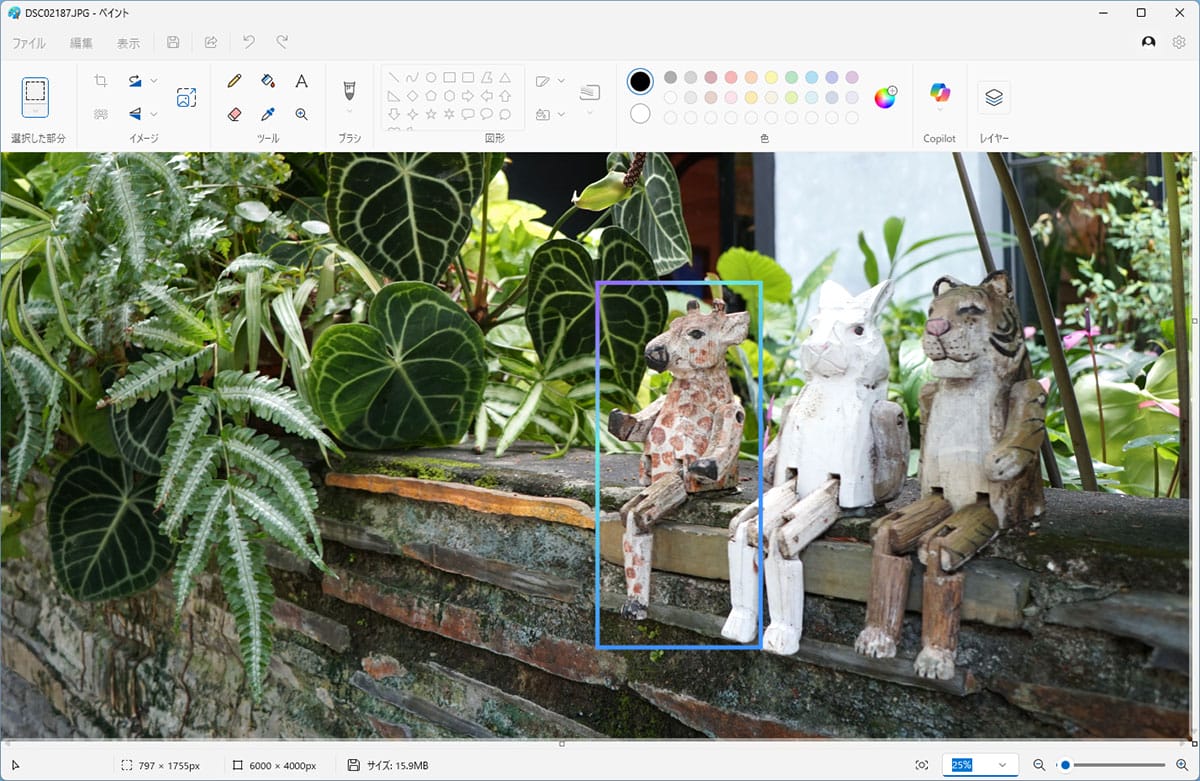
Task: Choose the five-point star shape
Action: tap(431, 114)
